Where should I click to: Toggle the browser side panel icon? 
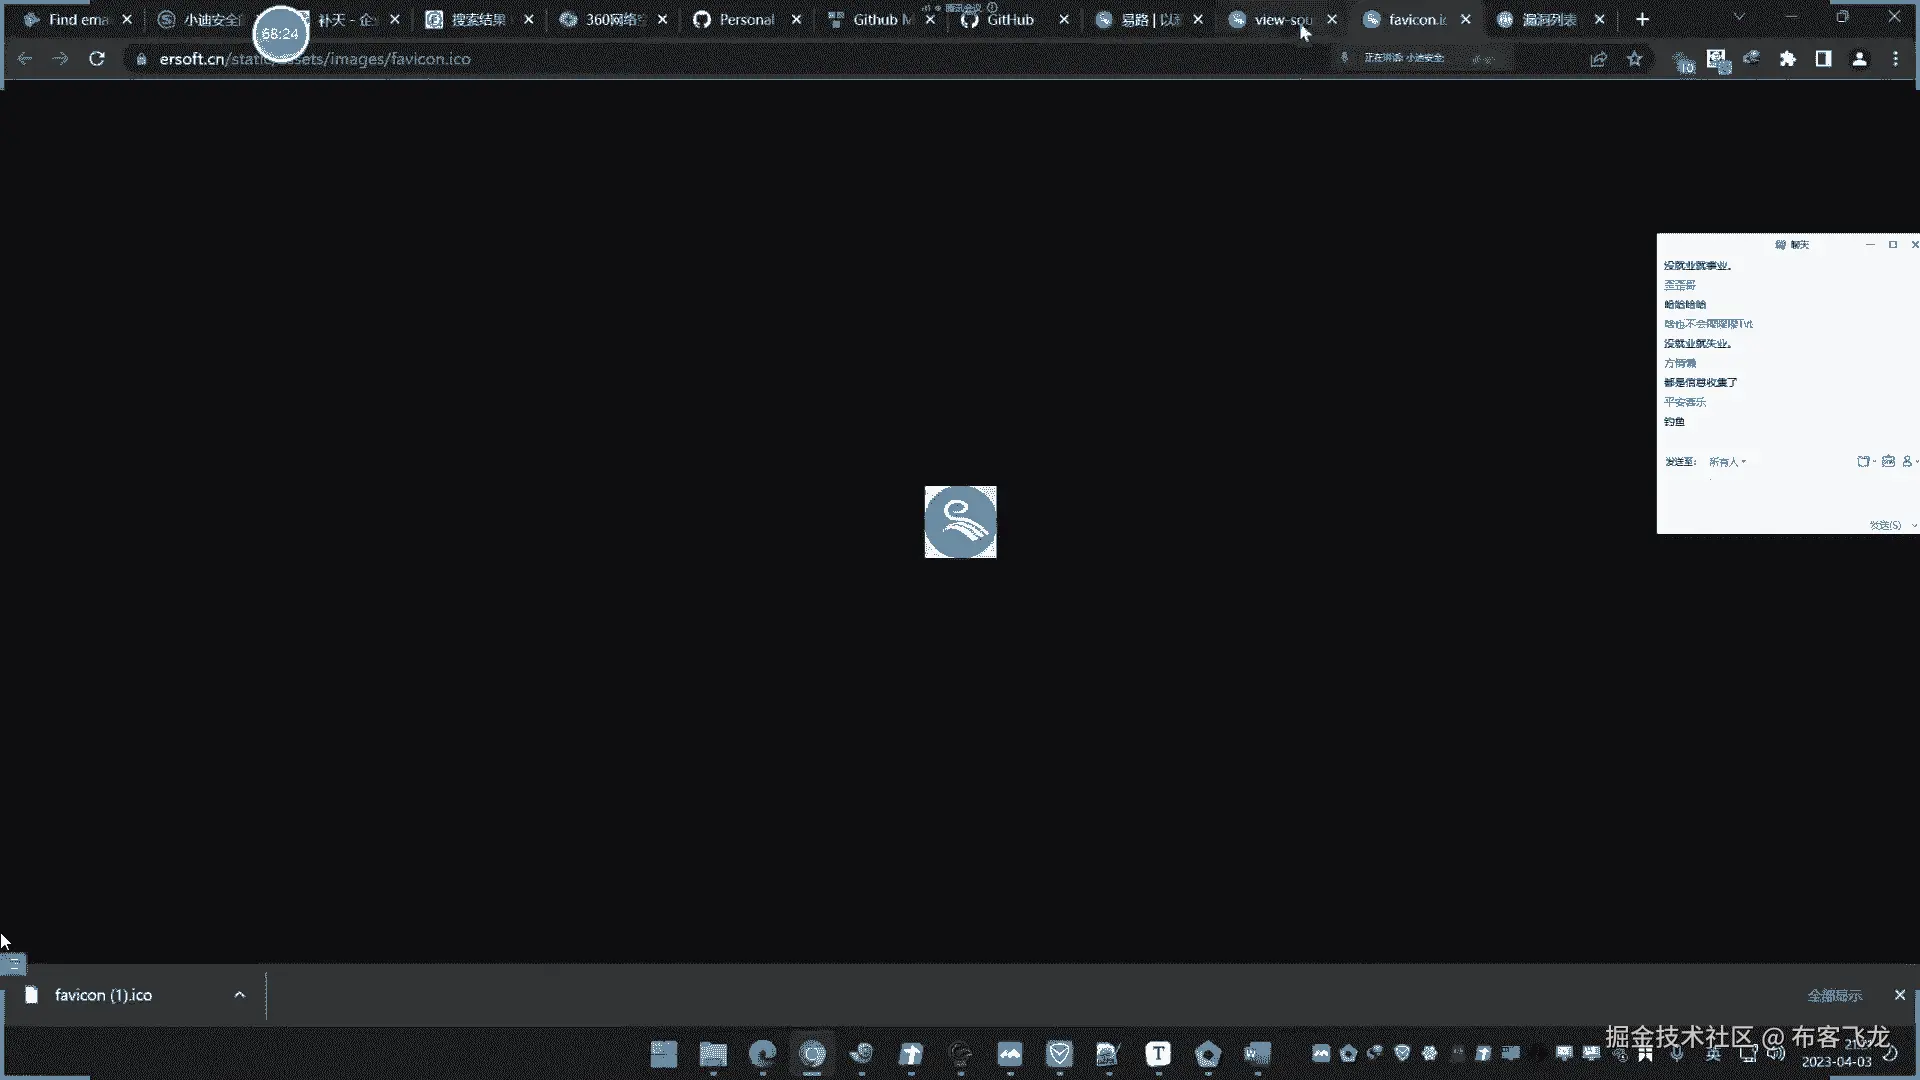pyautogui.click(x=1823, y=59)
